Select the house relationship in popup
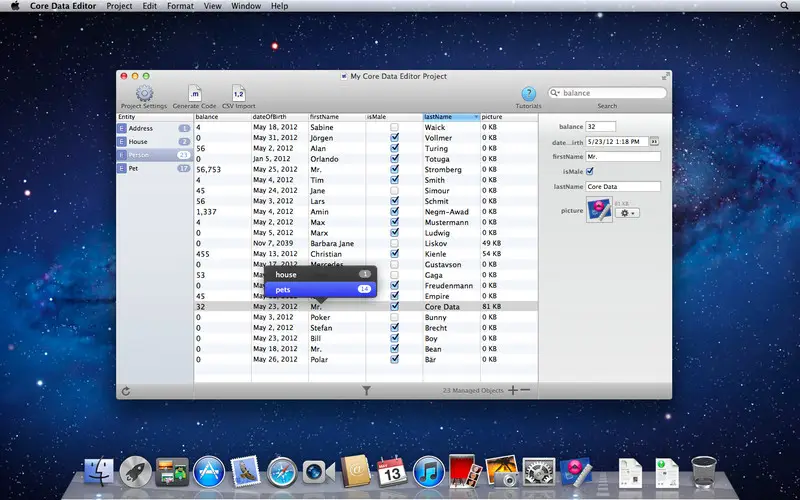Screen dimensions: 800x500 [320, 274]
